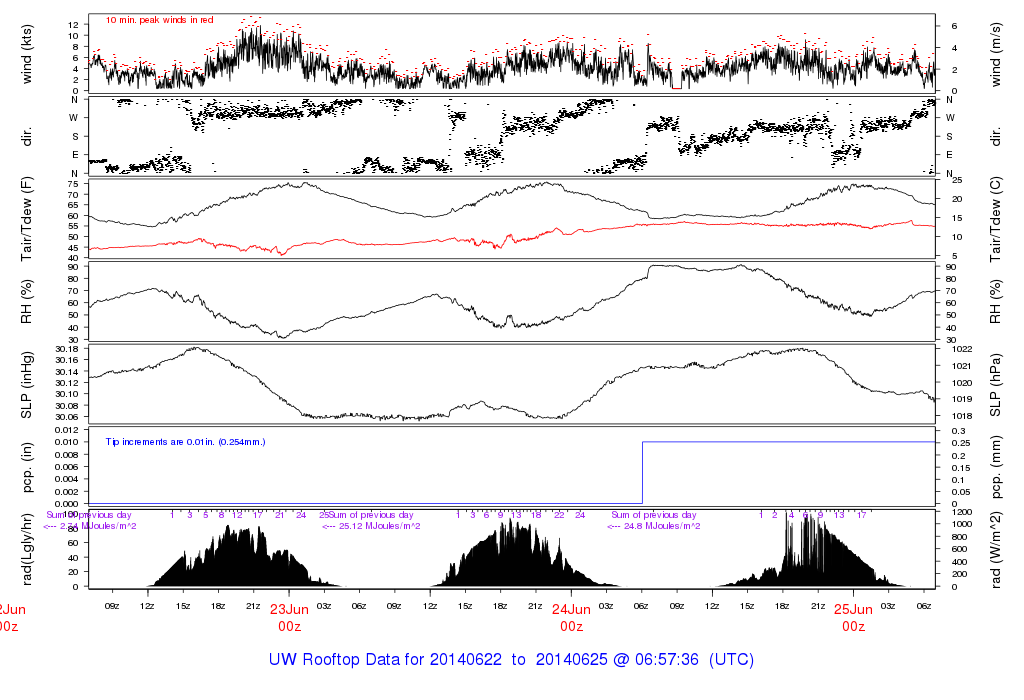Click the 'wind (kts)' axis label
Image resolution: width=1024 pixels, height=700 pixels.
pyautogui.click(x=26, y=54)
